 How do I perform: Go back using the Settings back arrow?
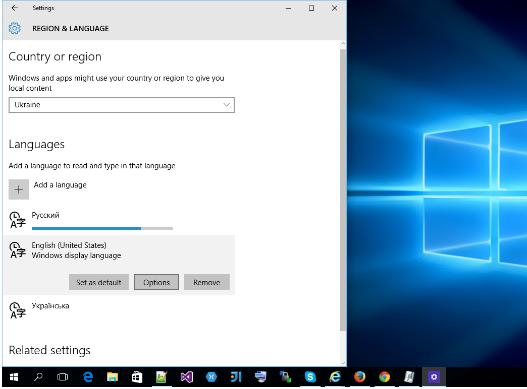pos(14,8)
